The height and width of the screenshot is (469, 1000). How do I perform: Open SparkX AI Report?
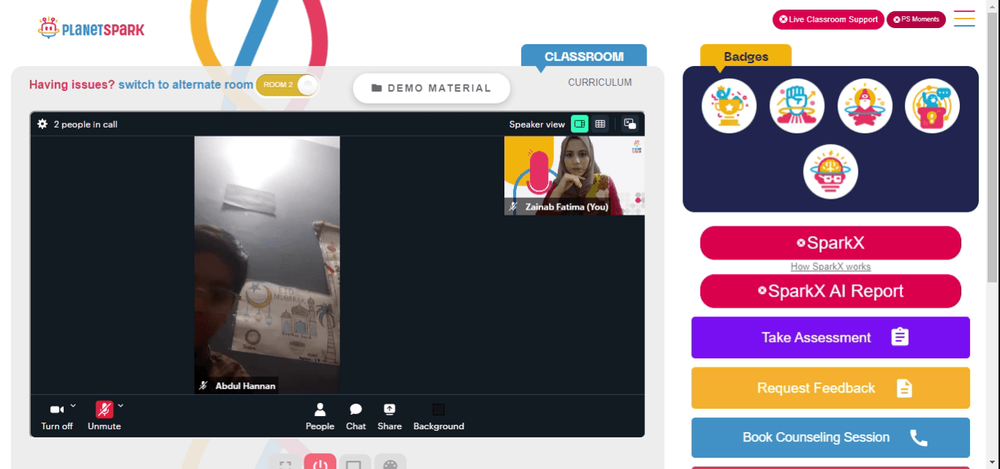point(830,291)
